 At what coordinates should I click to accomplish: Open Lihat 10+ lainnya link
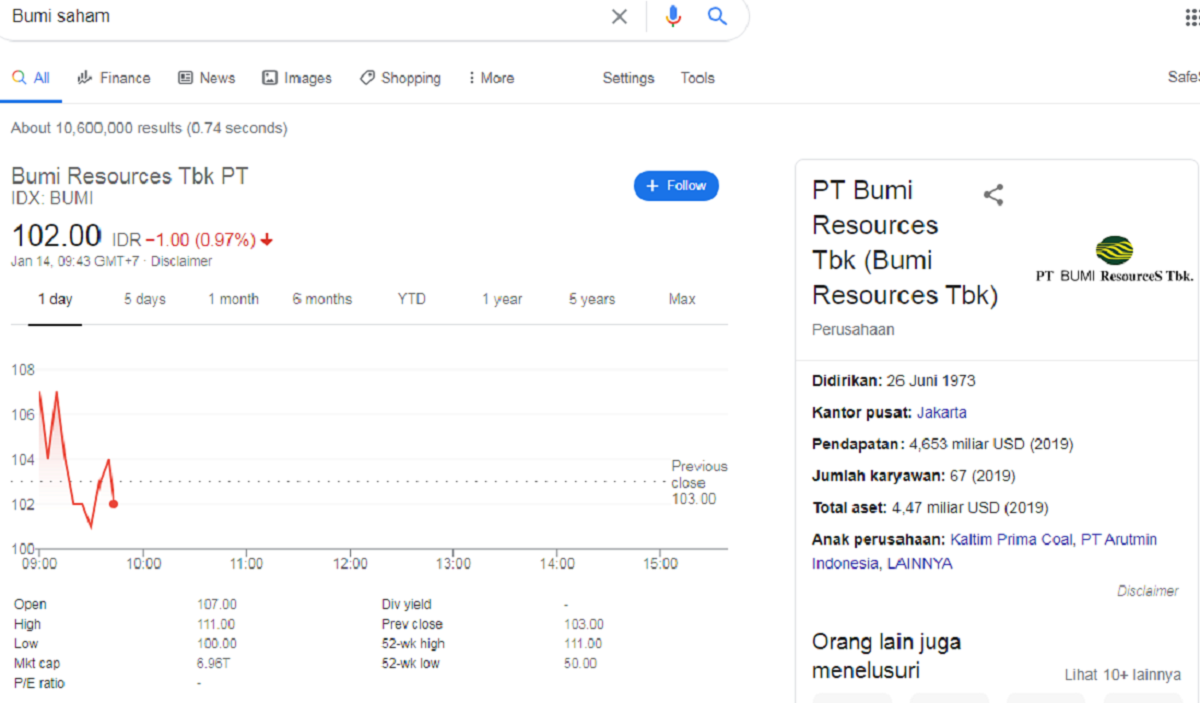pyautogui.click(x=1122, y=675)
